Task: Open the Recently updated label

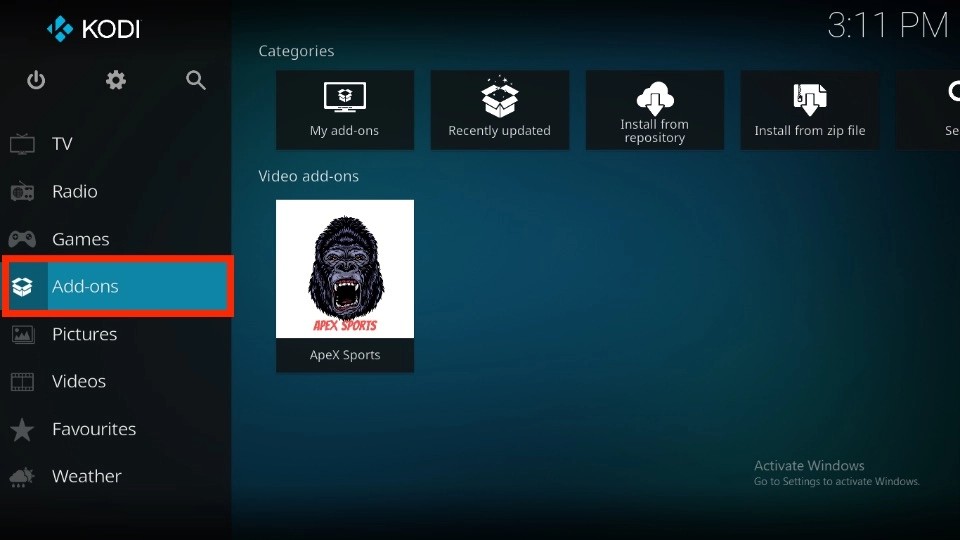Action: pyautogui.click(x=500, y=130)
